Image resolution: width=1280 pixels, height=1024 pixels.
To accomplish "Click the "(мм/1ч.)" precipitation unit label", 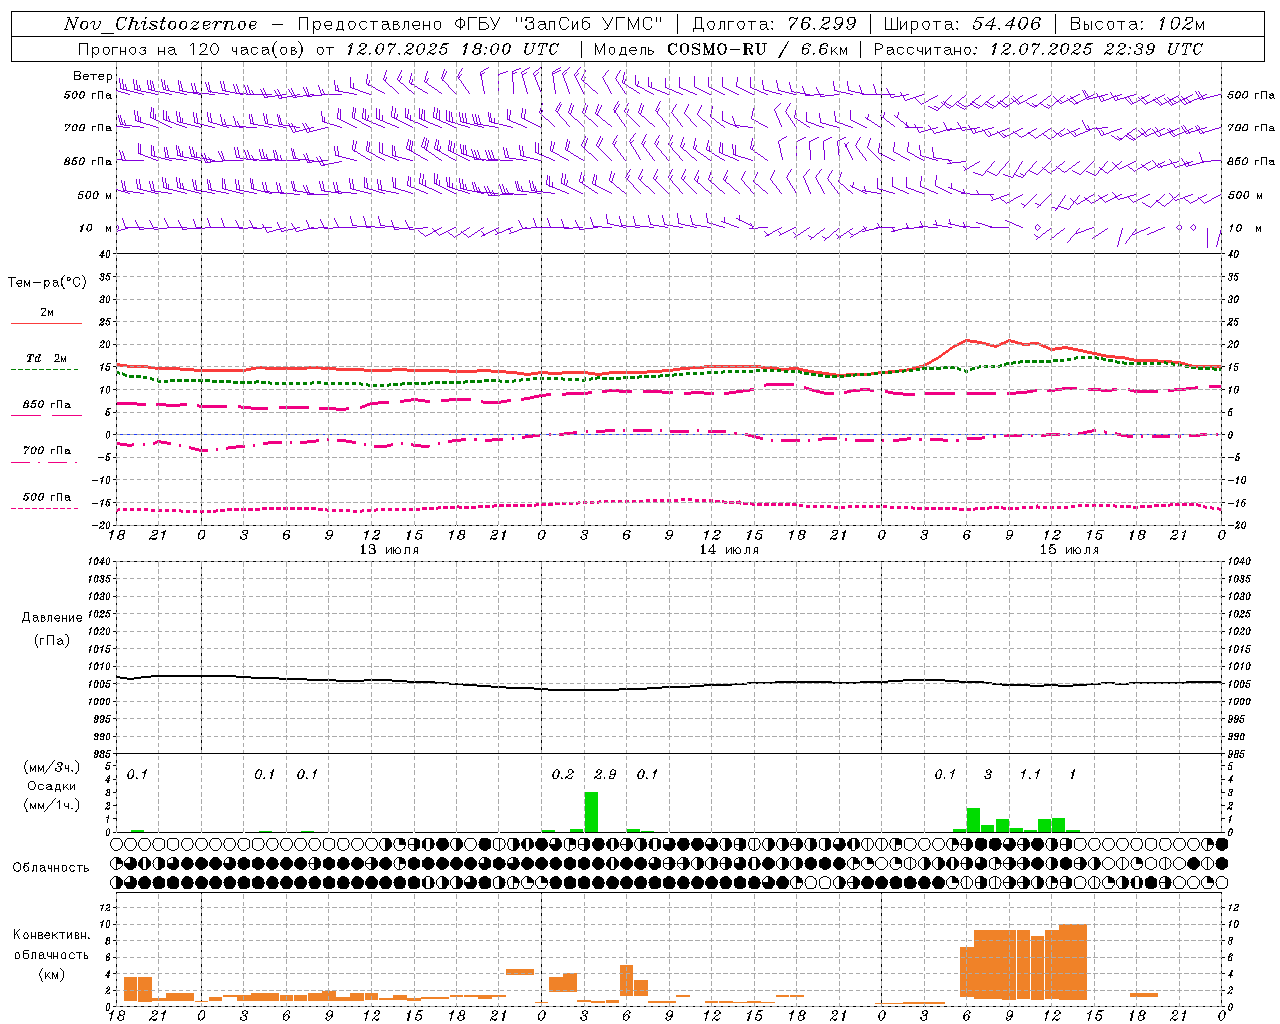I will (x=51, y=805).
